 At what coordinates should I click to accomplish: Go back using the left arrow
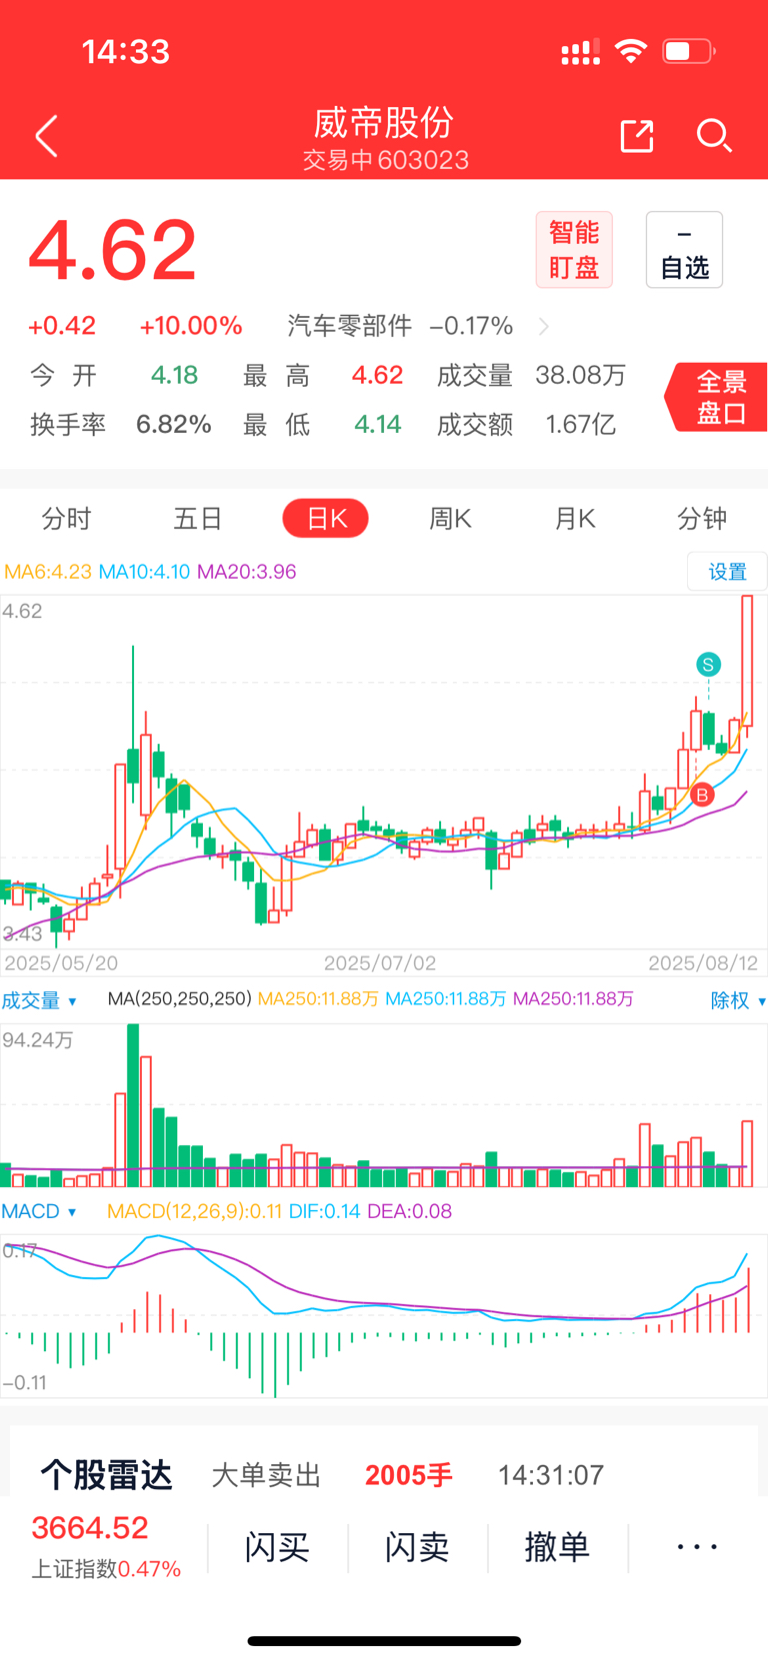click(x=46, y=136)
